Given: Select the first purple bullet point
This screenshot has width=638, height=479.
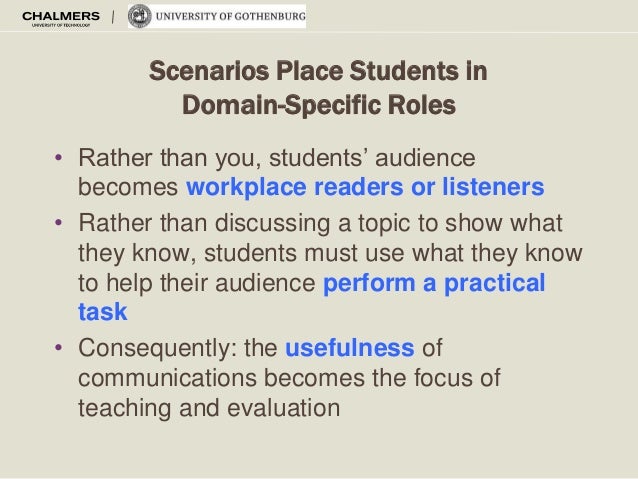Looking at the screenshot, I should pyautogui.click(x=59, y=157).
